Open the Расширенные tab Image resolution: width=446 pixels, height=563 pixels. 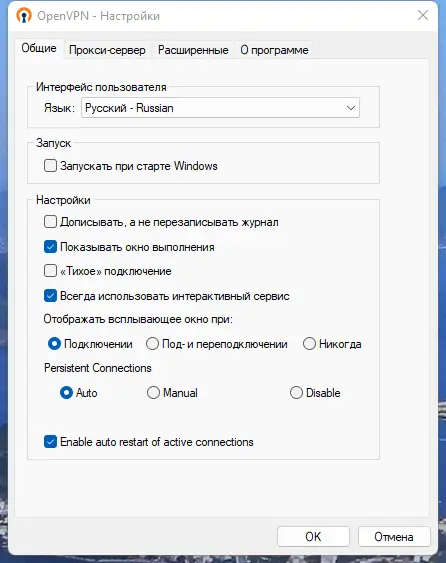(193, 50)
